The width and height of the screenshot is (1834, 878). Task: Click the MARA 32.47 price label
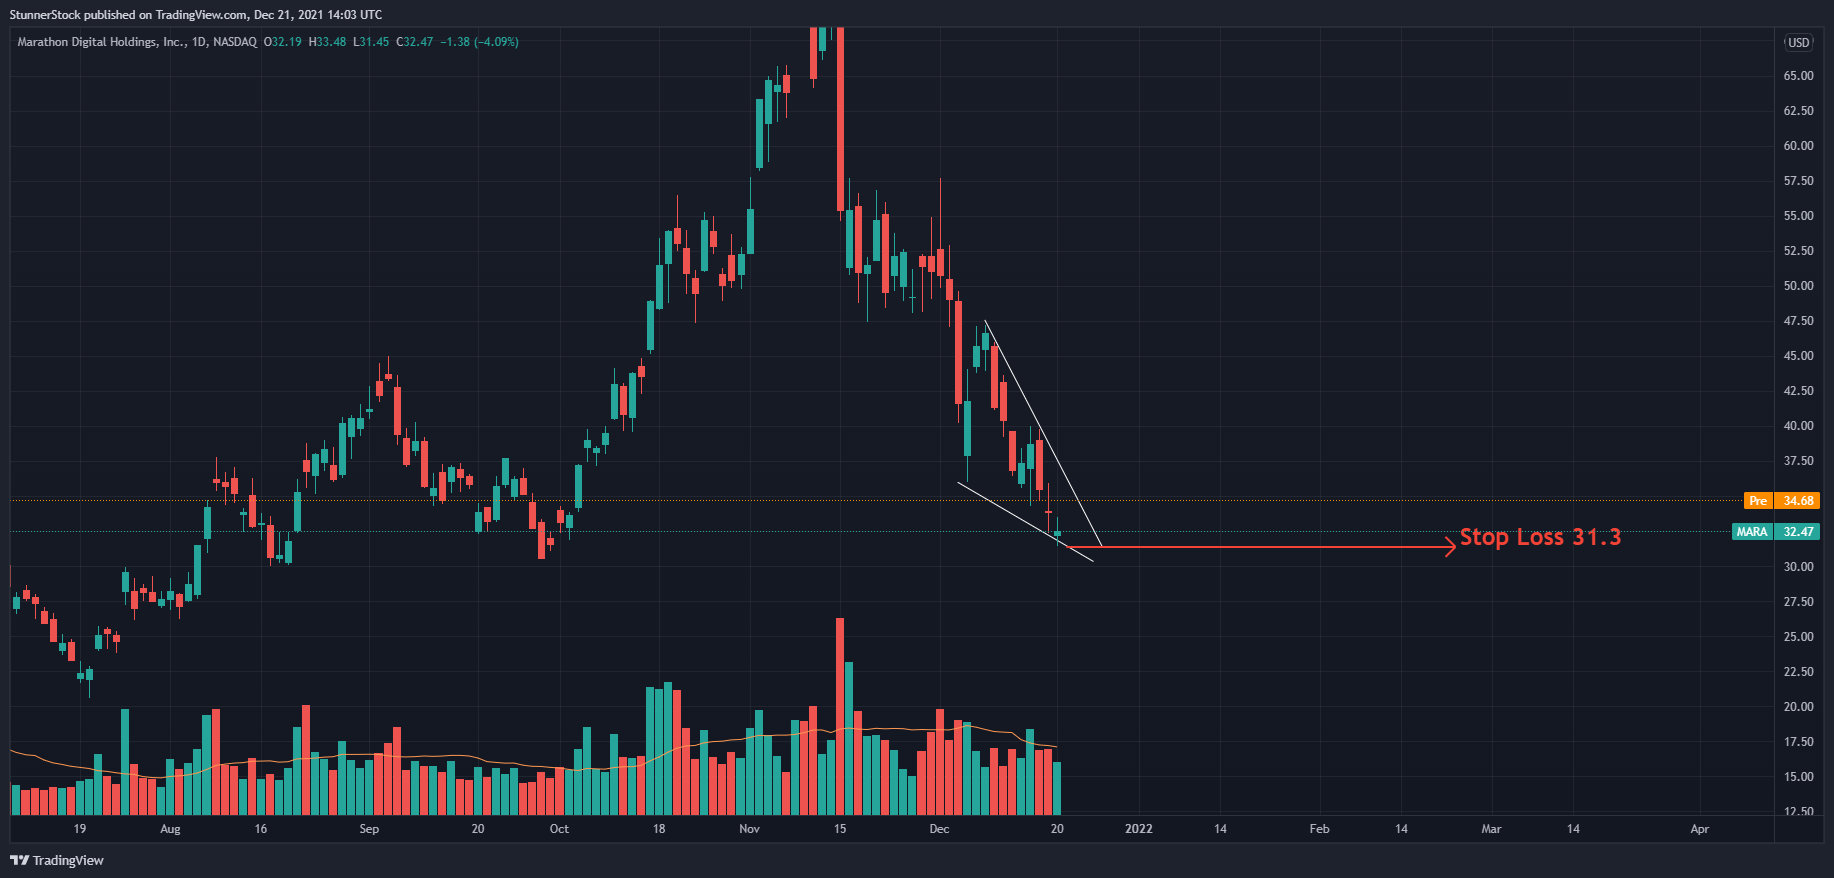point(1776,531)
